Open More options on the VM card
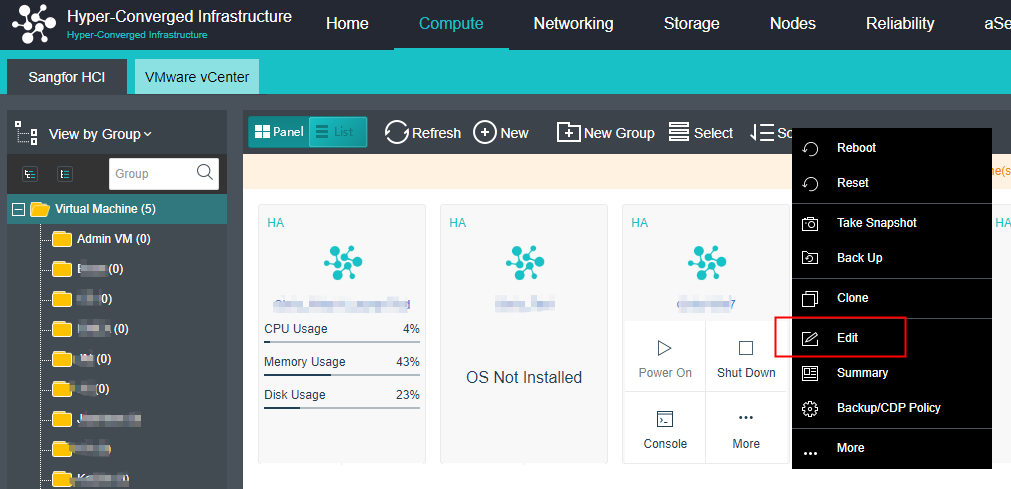The height and width of the screenshot is (489, 1011). 746,429
